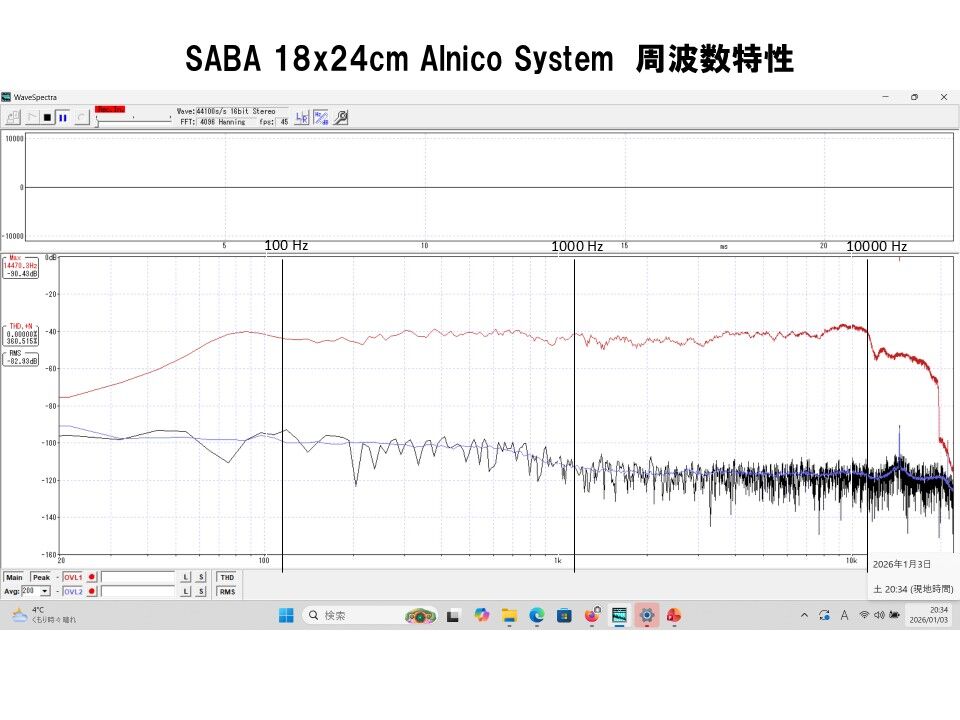
Task: Click the open file icon in WaveSpectra toolbar
Action: pyautogui.click(x=13, y=117)
